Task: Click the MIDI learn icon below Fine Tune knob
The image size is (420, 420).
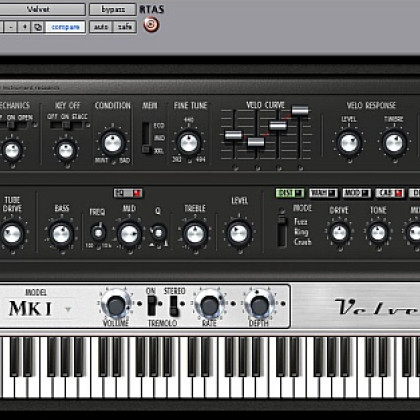Action: pyautogui.click(x=189, y=162)
